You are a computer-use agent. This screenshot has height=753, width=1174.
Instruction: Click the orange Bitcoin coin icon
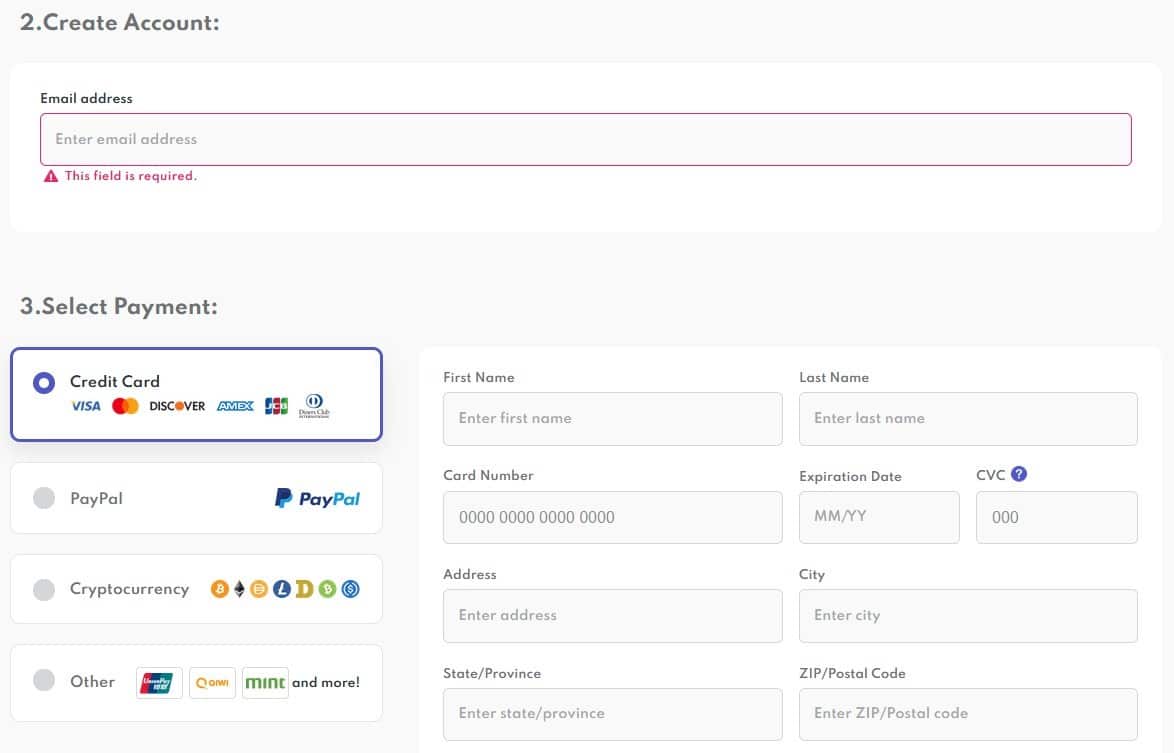(x=219, y=589)
